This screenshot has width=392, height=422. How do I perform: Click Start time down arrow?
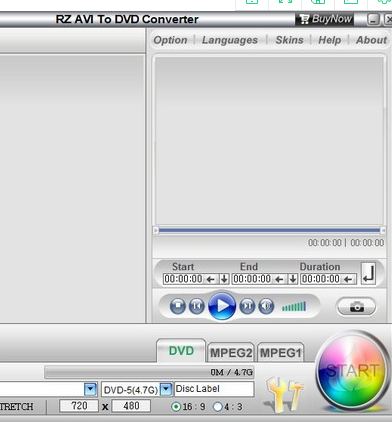click(x=224, y=279)
